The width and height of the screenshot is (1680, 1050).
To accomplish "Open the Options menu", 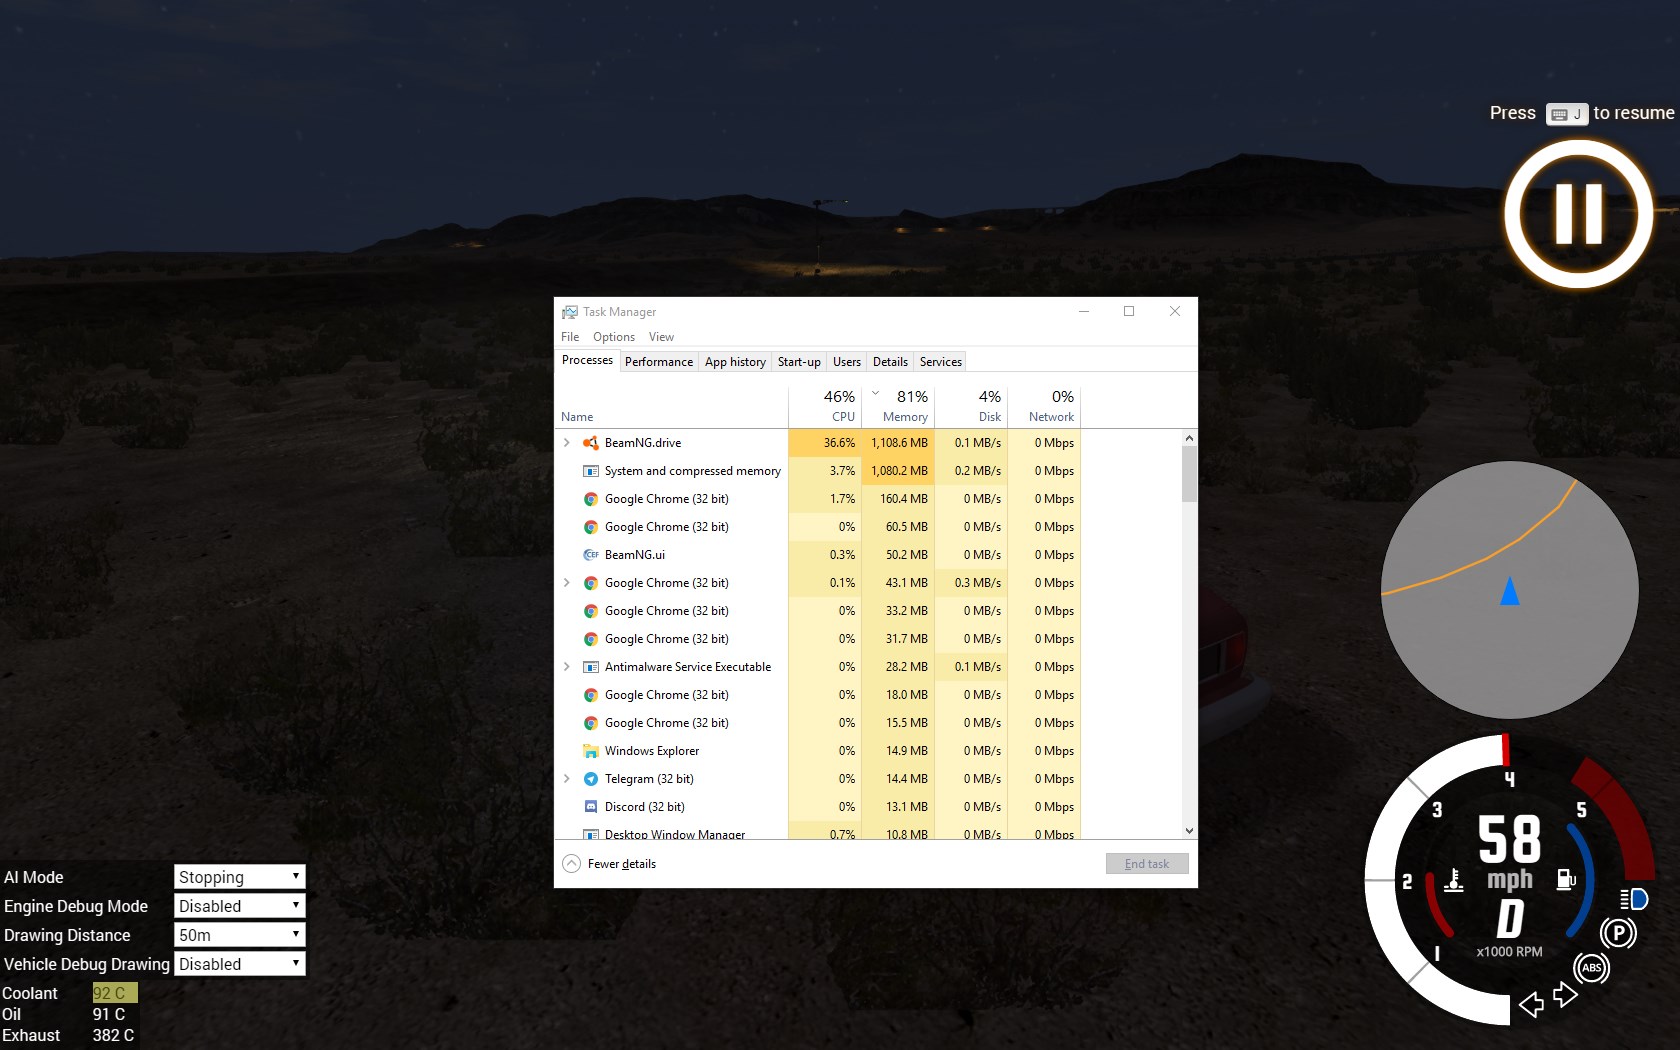I will click(614, 337).
